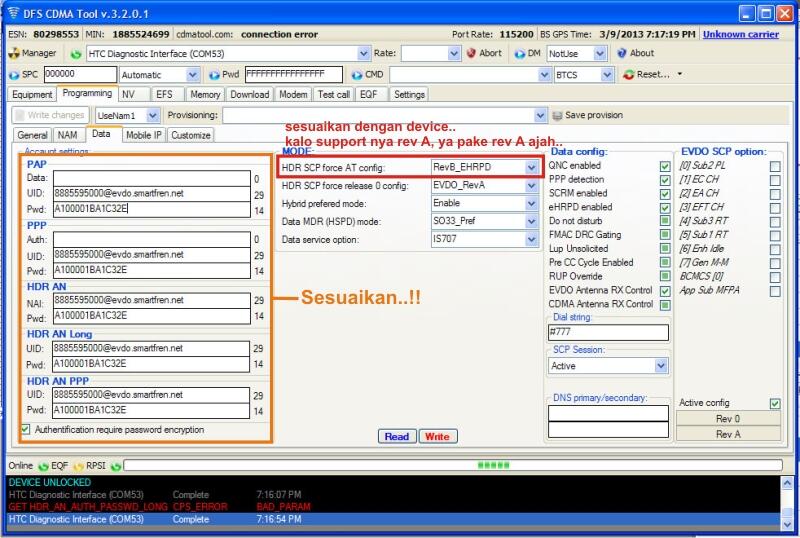
Task: Open the Rate dropdown
Action: [454, 54]
